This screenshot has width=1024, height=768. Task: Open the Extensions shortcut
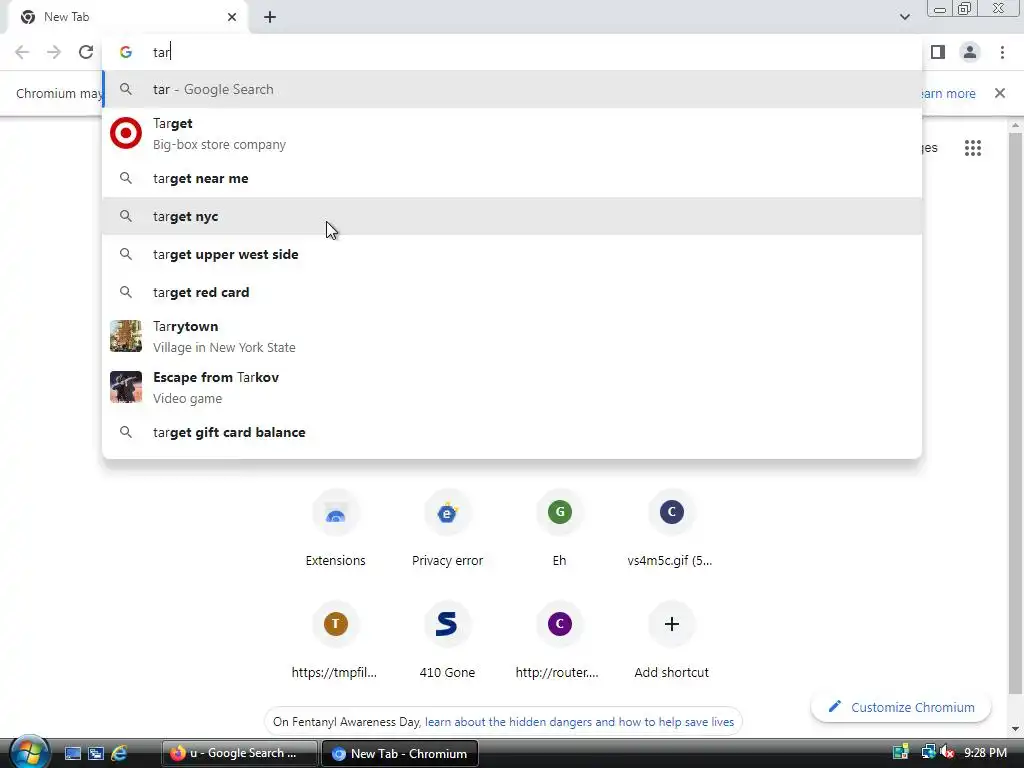335,530
